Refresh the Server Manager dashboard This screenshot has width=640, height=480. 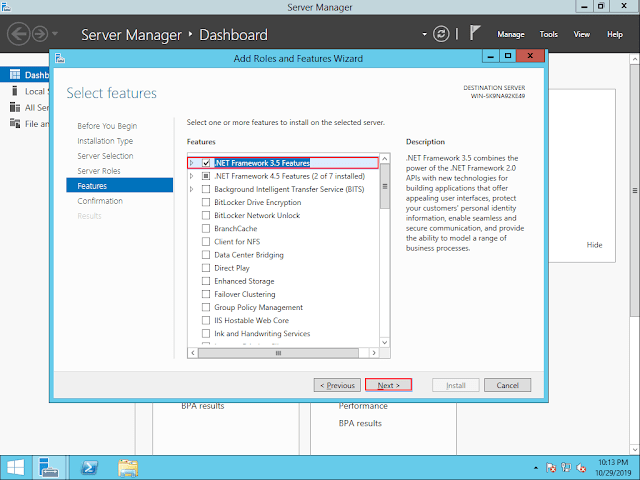pyautogui.click(x=441, y=34)
